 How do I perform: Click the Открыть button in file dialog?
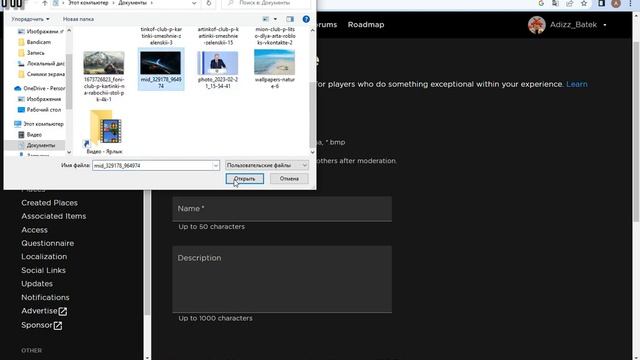pyautogui.click(x=244, y=179)
